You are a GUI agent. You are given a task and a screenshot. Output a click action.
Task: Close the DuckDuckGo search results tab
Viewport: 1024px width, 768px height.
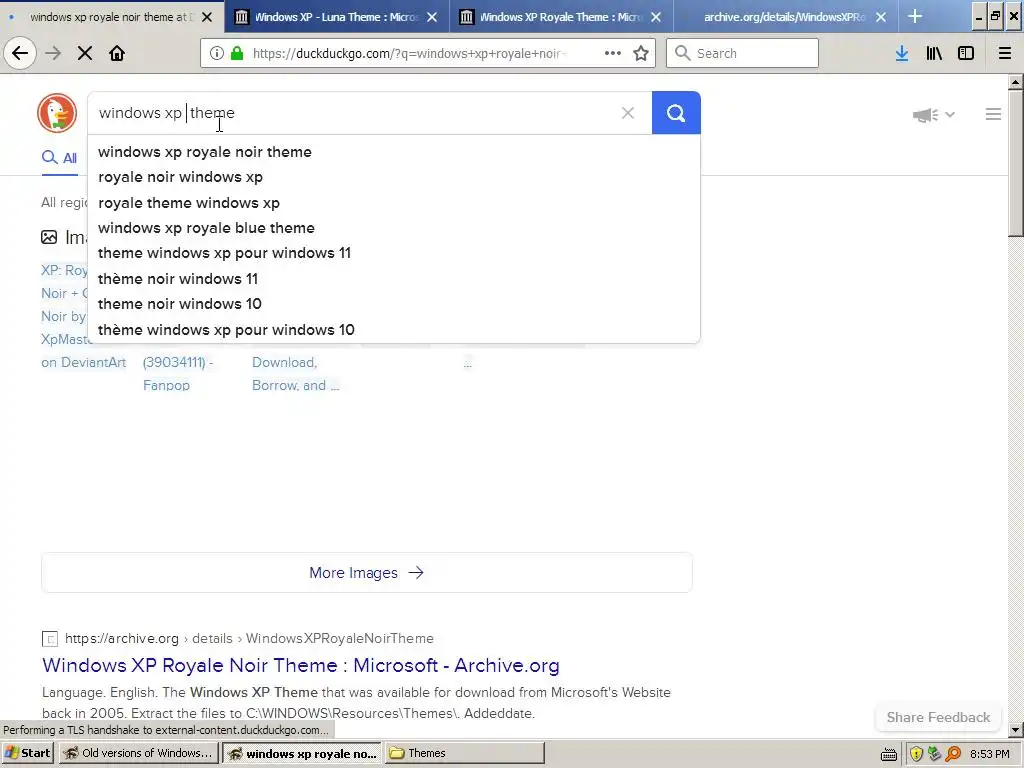click(207, 17)
